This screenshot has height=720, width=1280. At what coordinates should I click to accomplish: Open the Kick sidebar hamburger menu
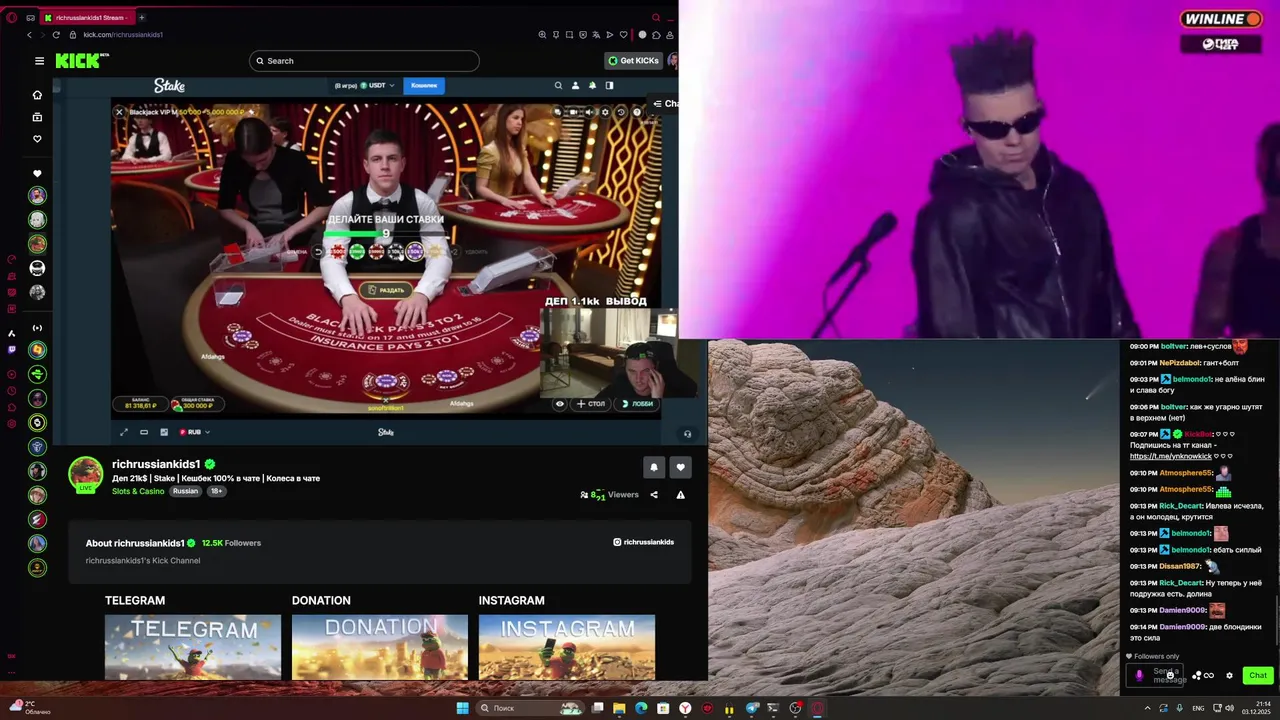(39, 61)
